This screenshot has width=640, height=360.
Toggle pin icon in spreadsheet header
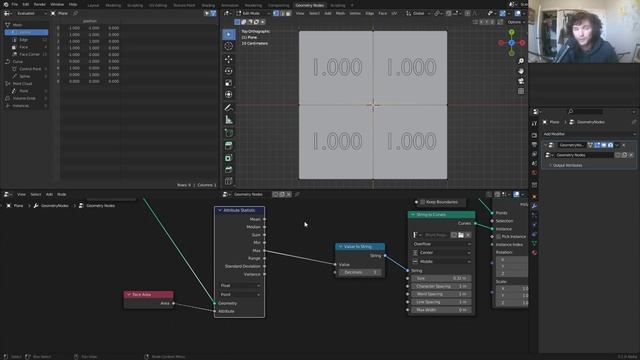pyautogui.click(x=76, y=13)
